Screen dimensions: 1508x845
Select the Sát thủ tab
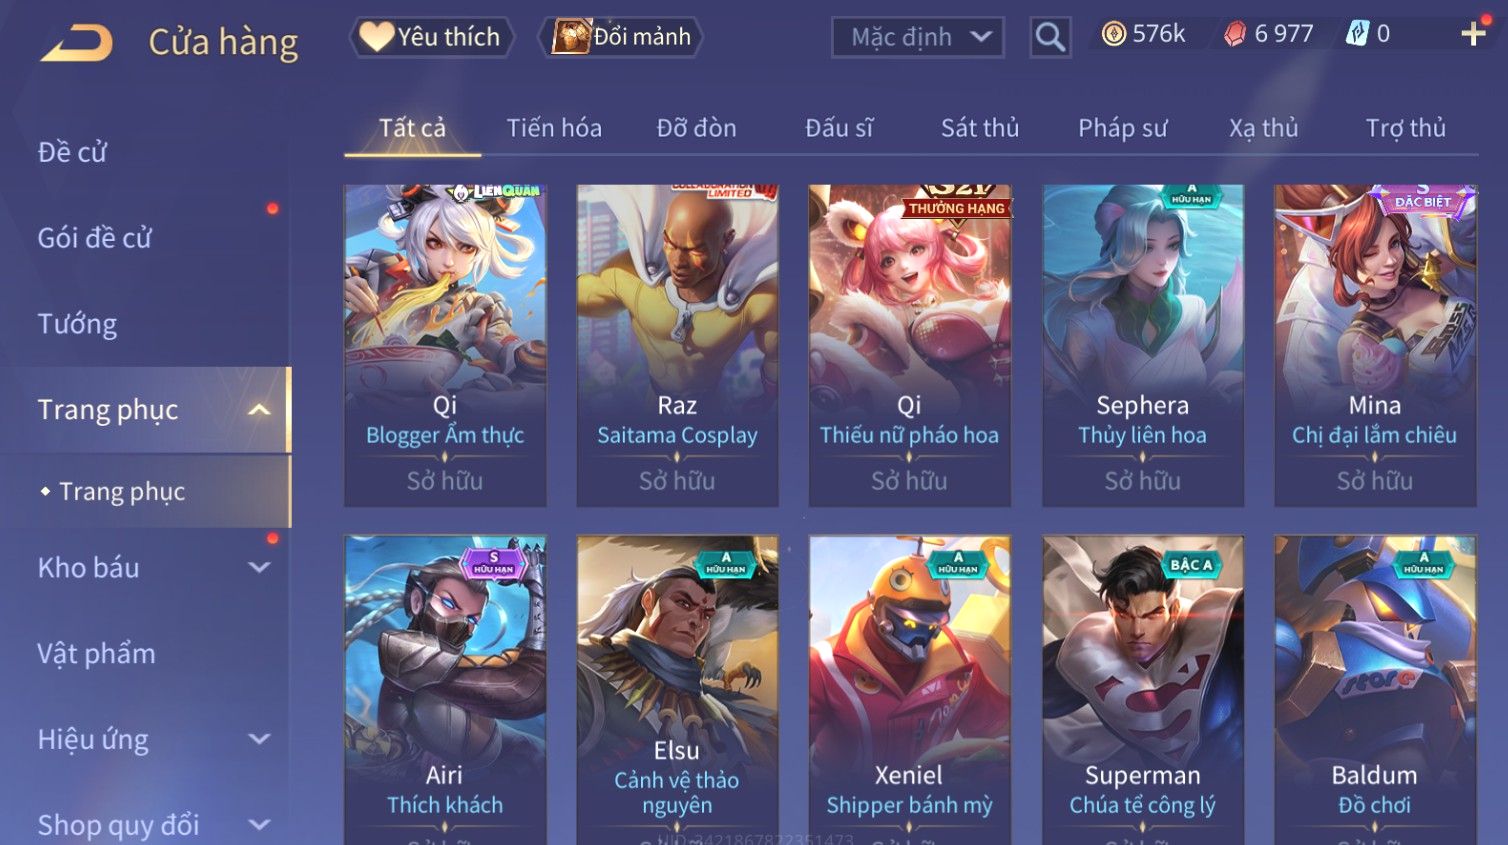coord(979,128)
